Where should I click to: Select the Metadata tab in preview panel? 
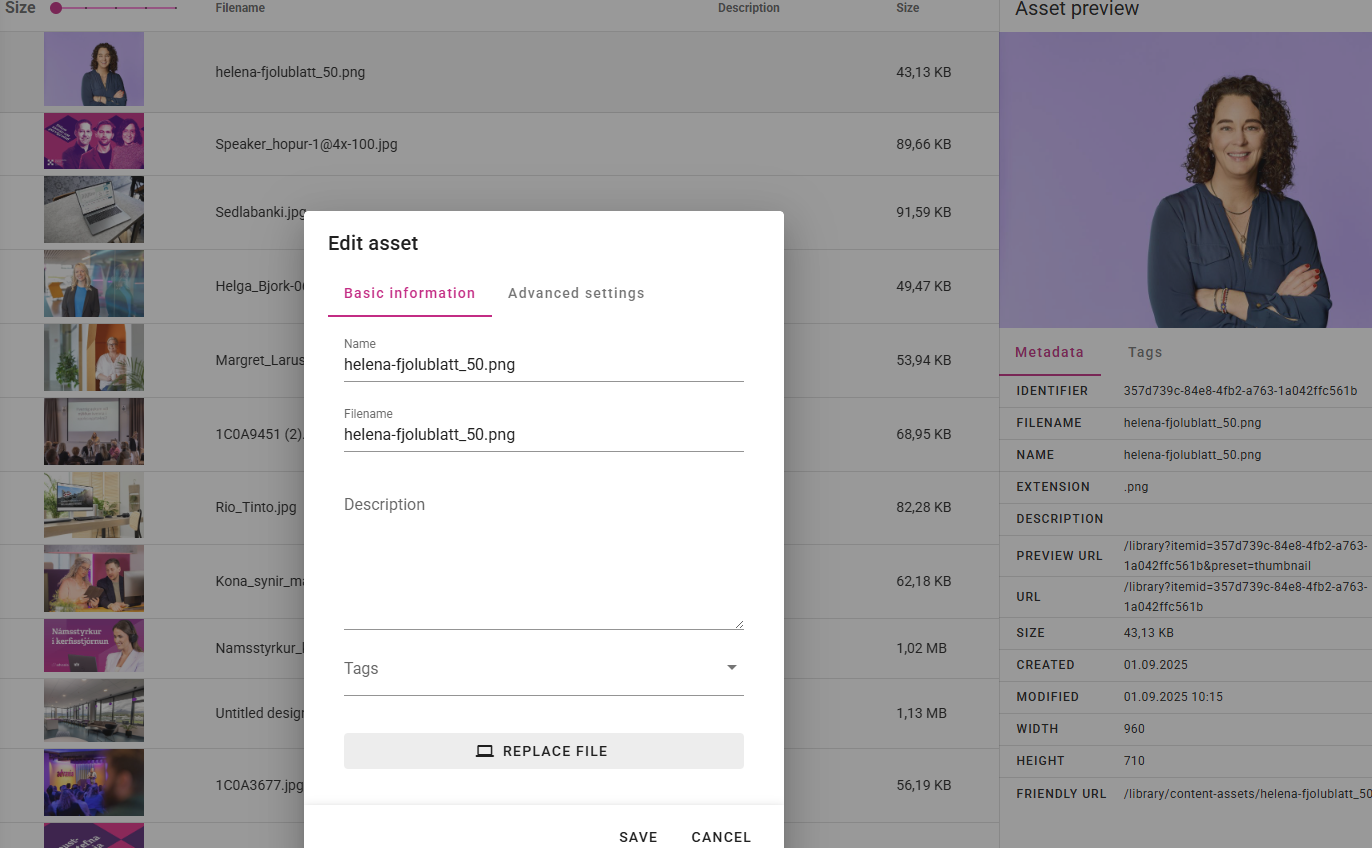[x=1049, y=352]
